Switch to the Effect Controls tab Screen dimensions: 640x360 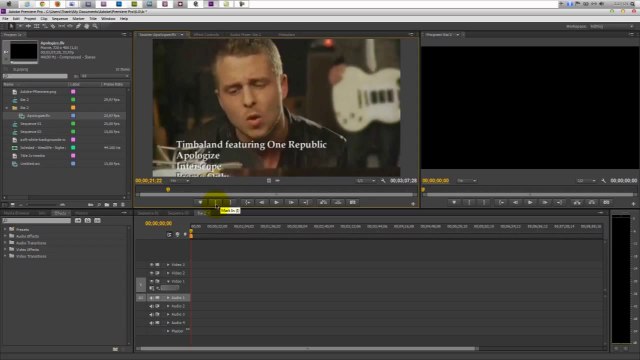coord(207,35)
